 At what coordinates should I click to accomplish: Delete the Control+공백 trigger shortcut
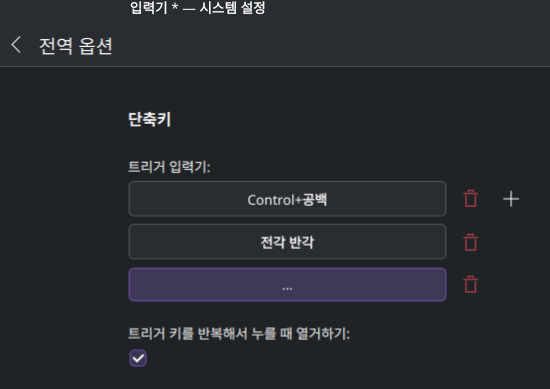tap(470, 199)
